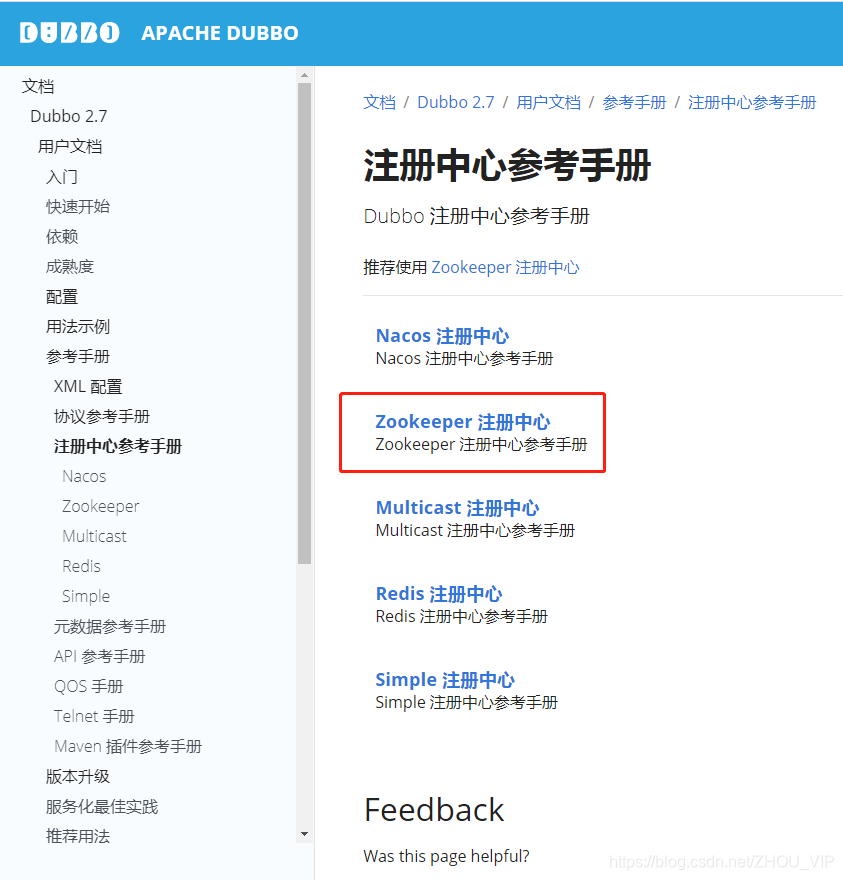Open Simple 注册中心 heading link
The image size is (843, 880).
[x=445, y=680]
